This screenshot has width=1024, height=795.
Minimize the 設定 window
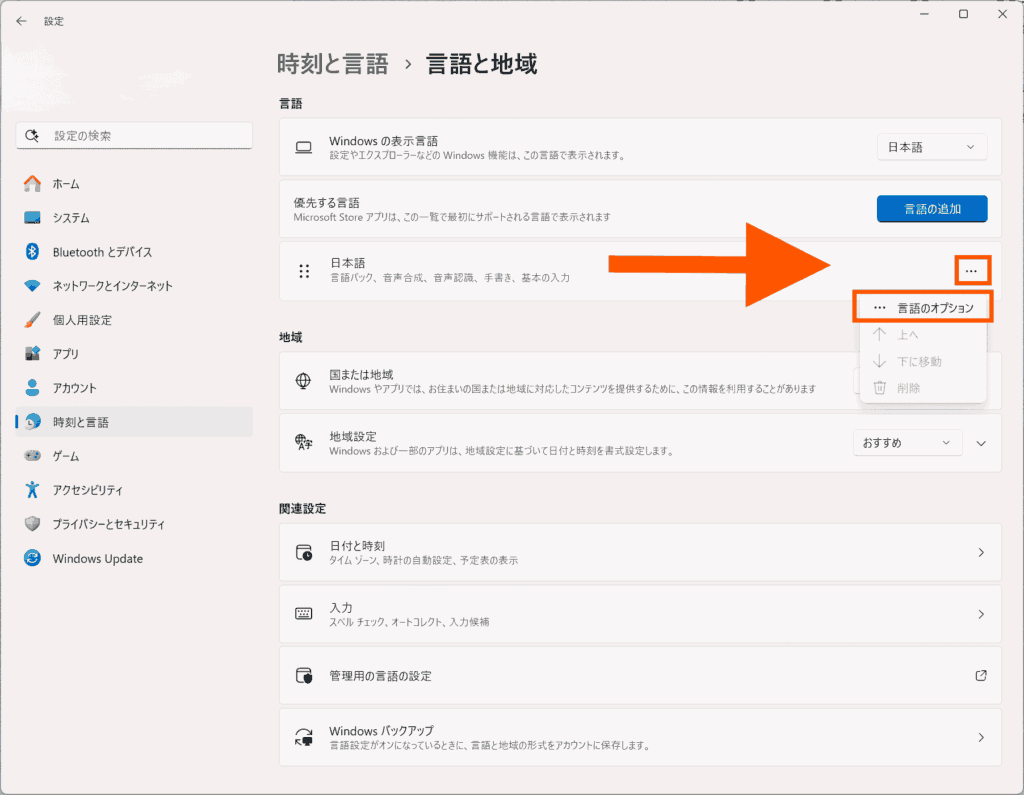click(x=924, y=14)
